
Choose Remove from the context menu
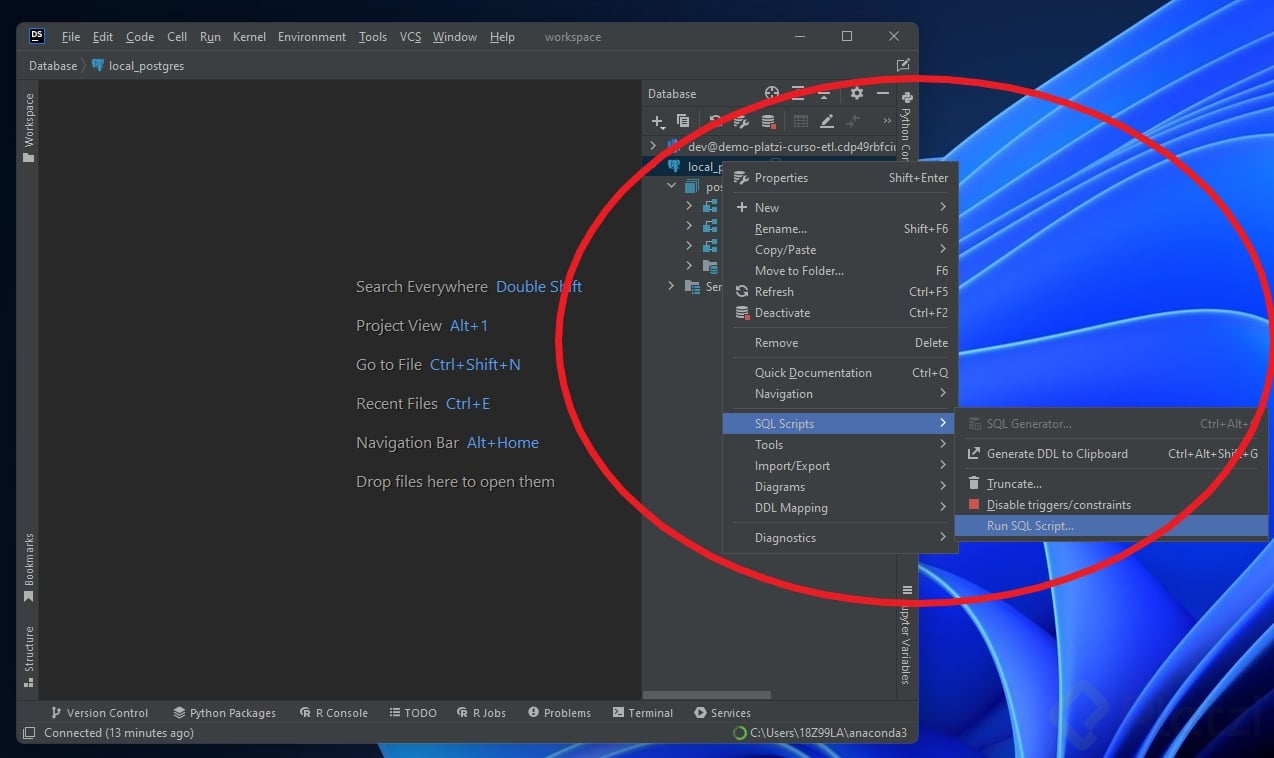[x=840, y=343]
